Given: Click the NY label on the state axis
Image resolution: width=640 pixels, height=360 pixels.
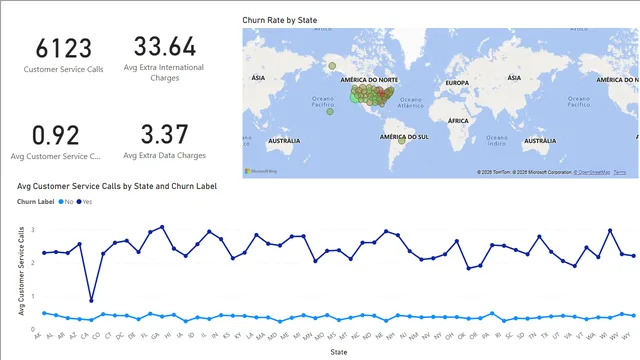Looking at the screenshot, I should pos(438,336).
